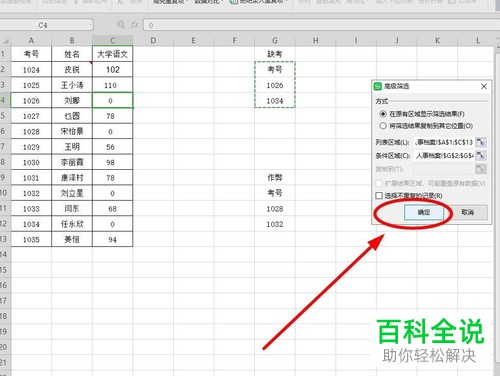
Task: Select 在原有区域显示筛选结果 radio option
Action: pyautogui.click(x=383, y=114)
